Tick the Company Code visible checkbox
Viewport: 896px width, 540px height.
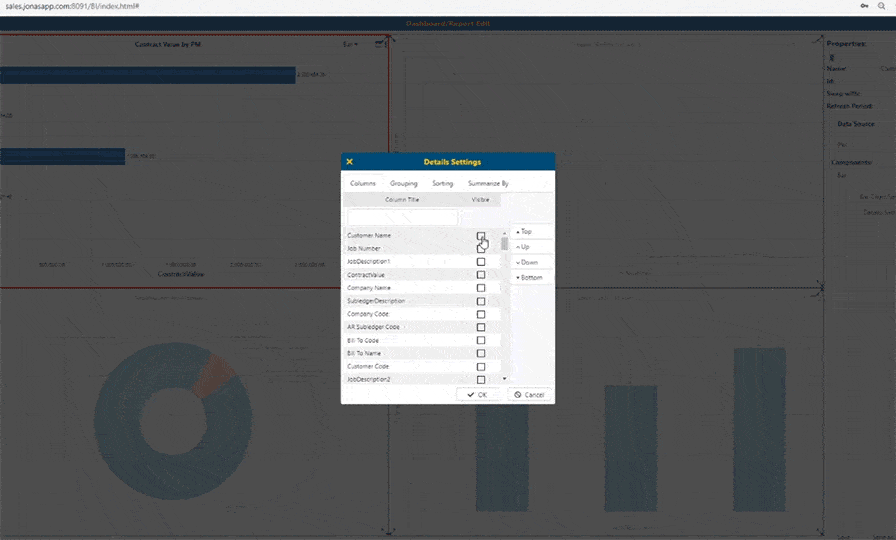pos(481,314)
